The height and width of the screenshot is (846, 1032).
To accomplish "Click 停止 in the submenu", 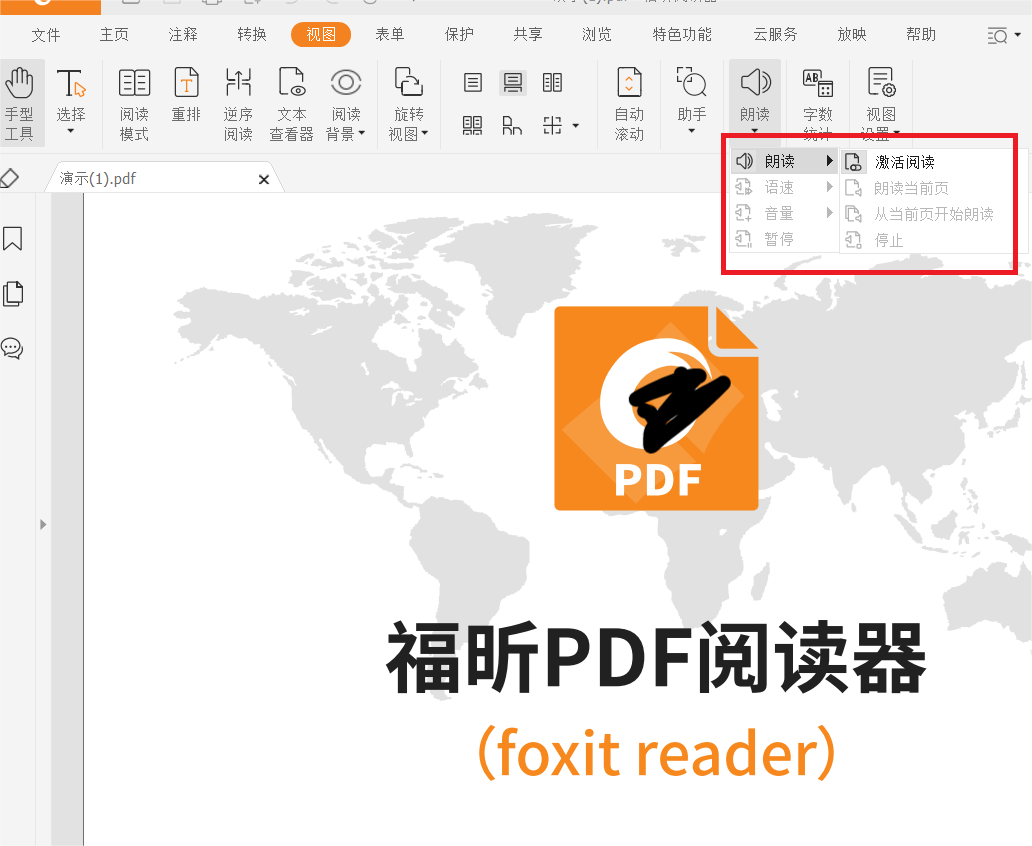I will (927, 240).
